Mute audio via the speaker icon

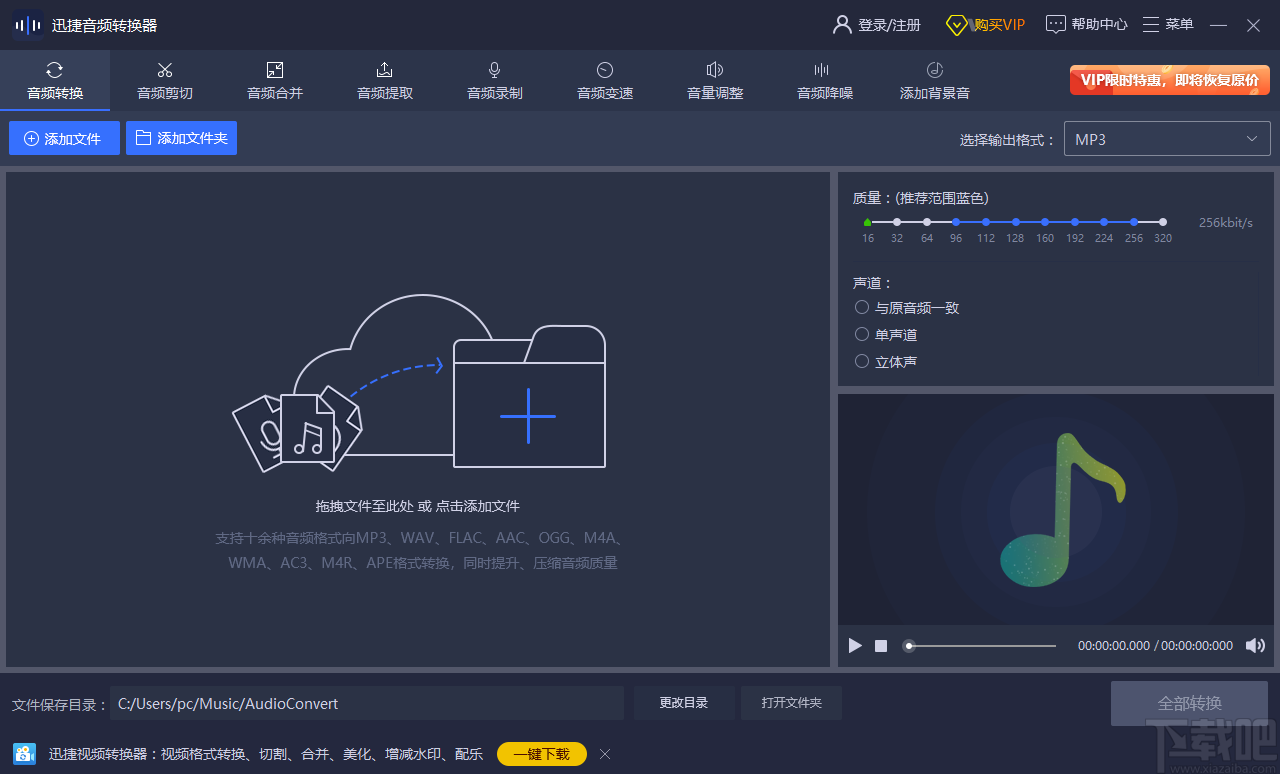1256,645
